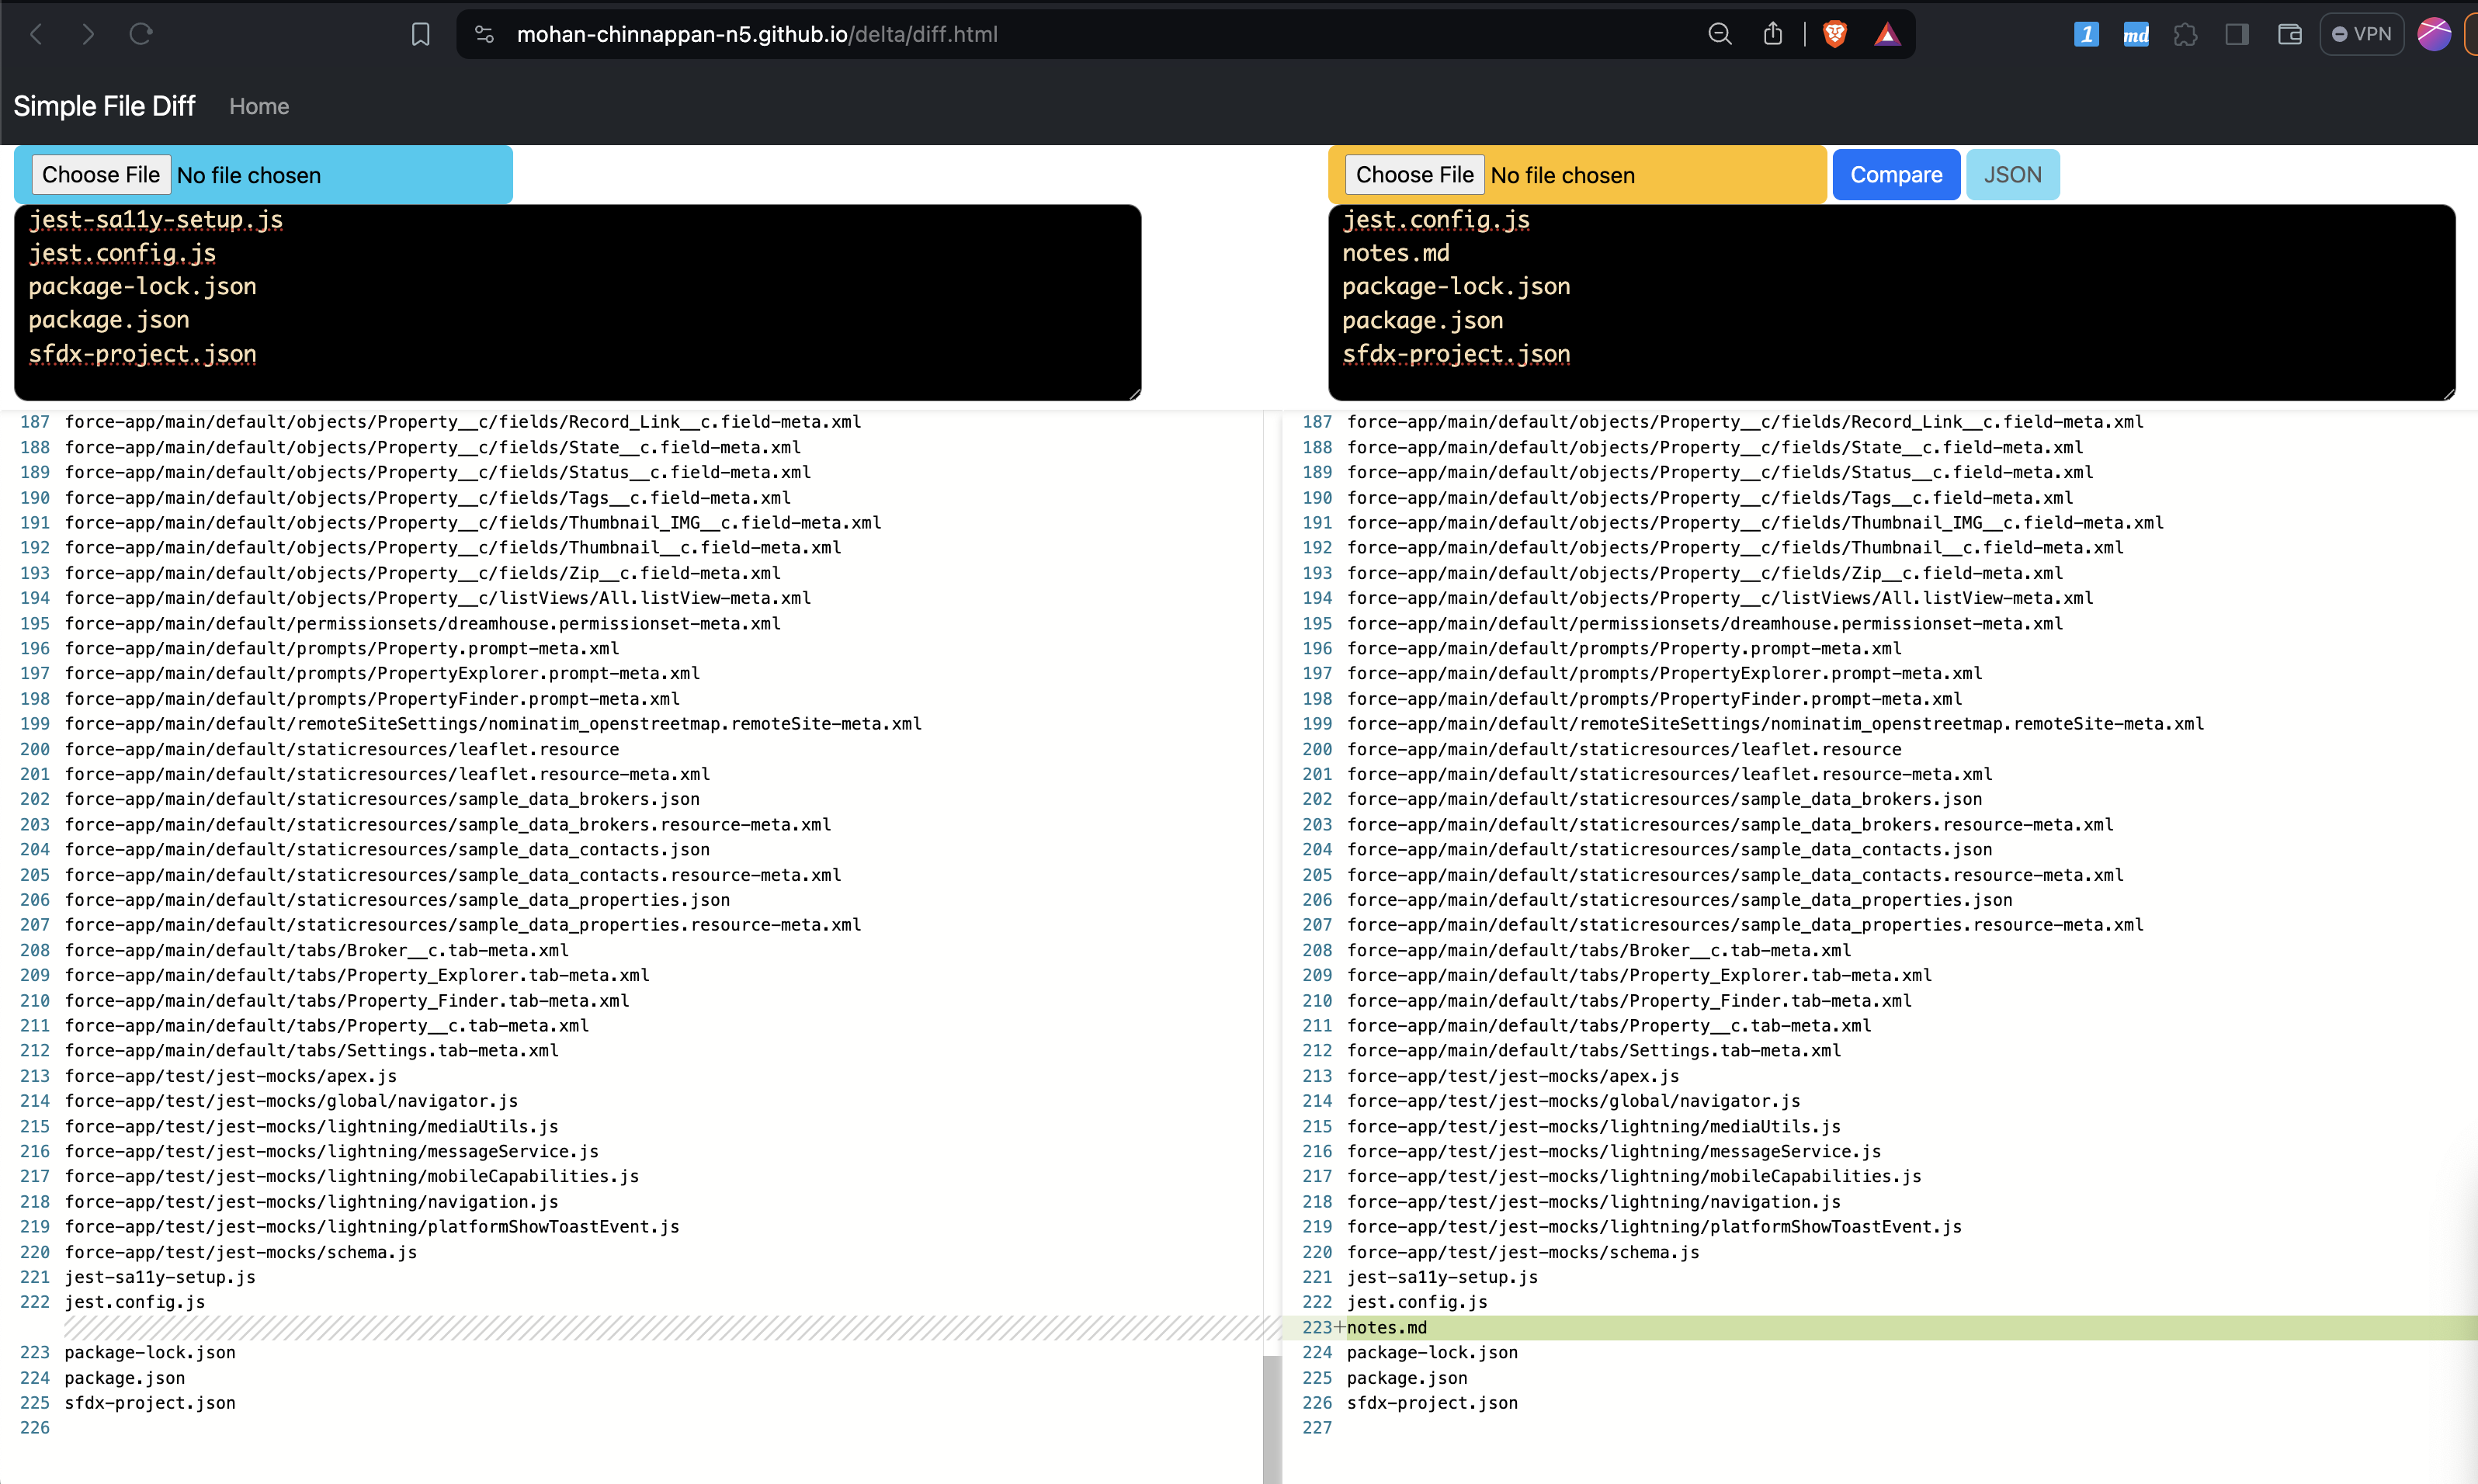Image resolution: width=2478 pixels, height=1484 pixels.
Task: Click left line 223 package-lock.json
Action: [x=150, y=1352]
